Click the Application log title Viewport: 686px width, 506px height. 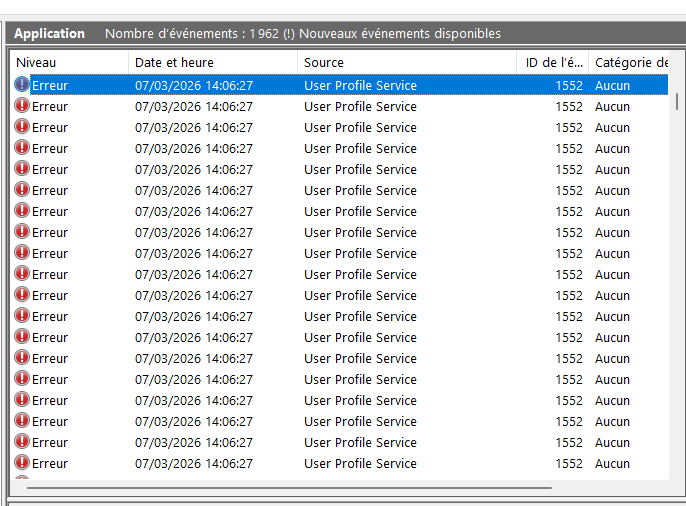[x=49, y=34]
